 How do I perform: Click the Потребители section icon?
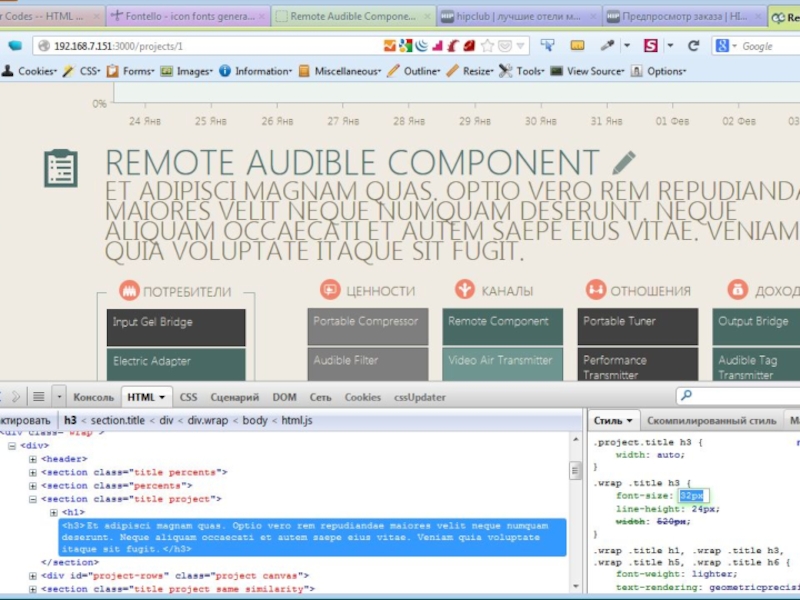click(128, 291)
